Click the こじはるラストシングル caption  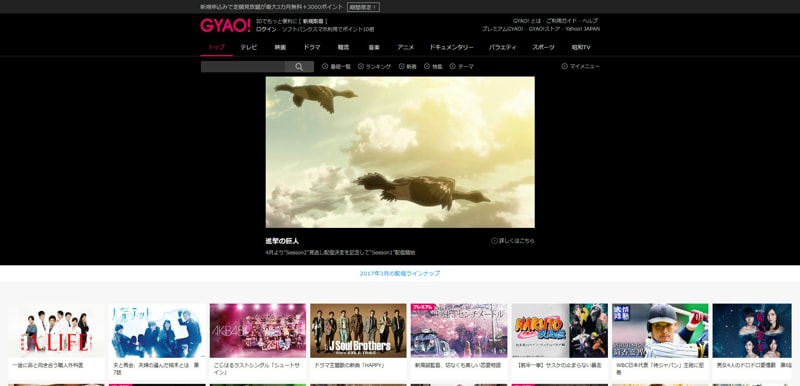pyautogui.click(x=257, y=369)
